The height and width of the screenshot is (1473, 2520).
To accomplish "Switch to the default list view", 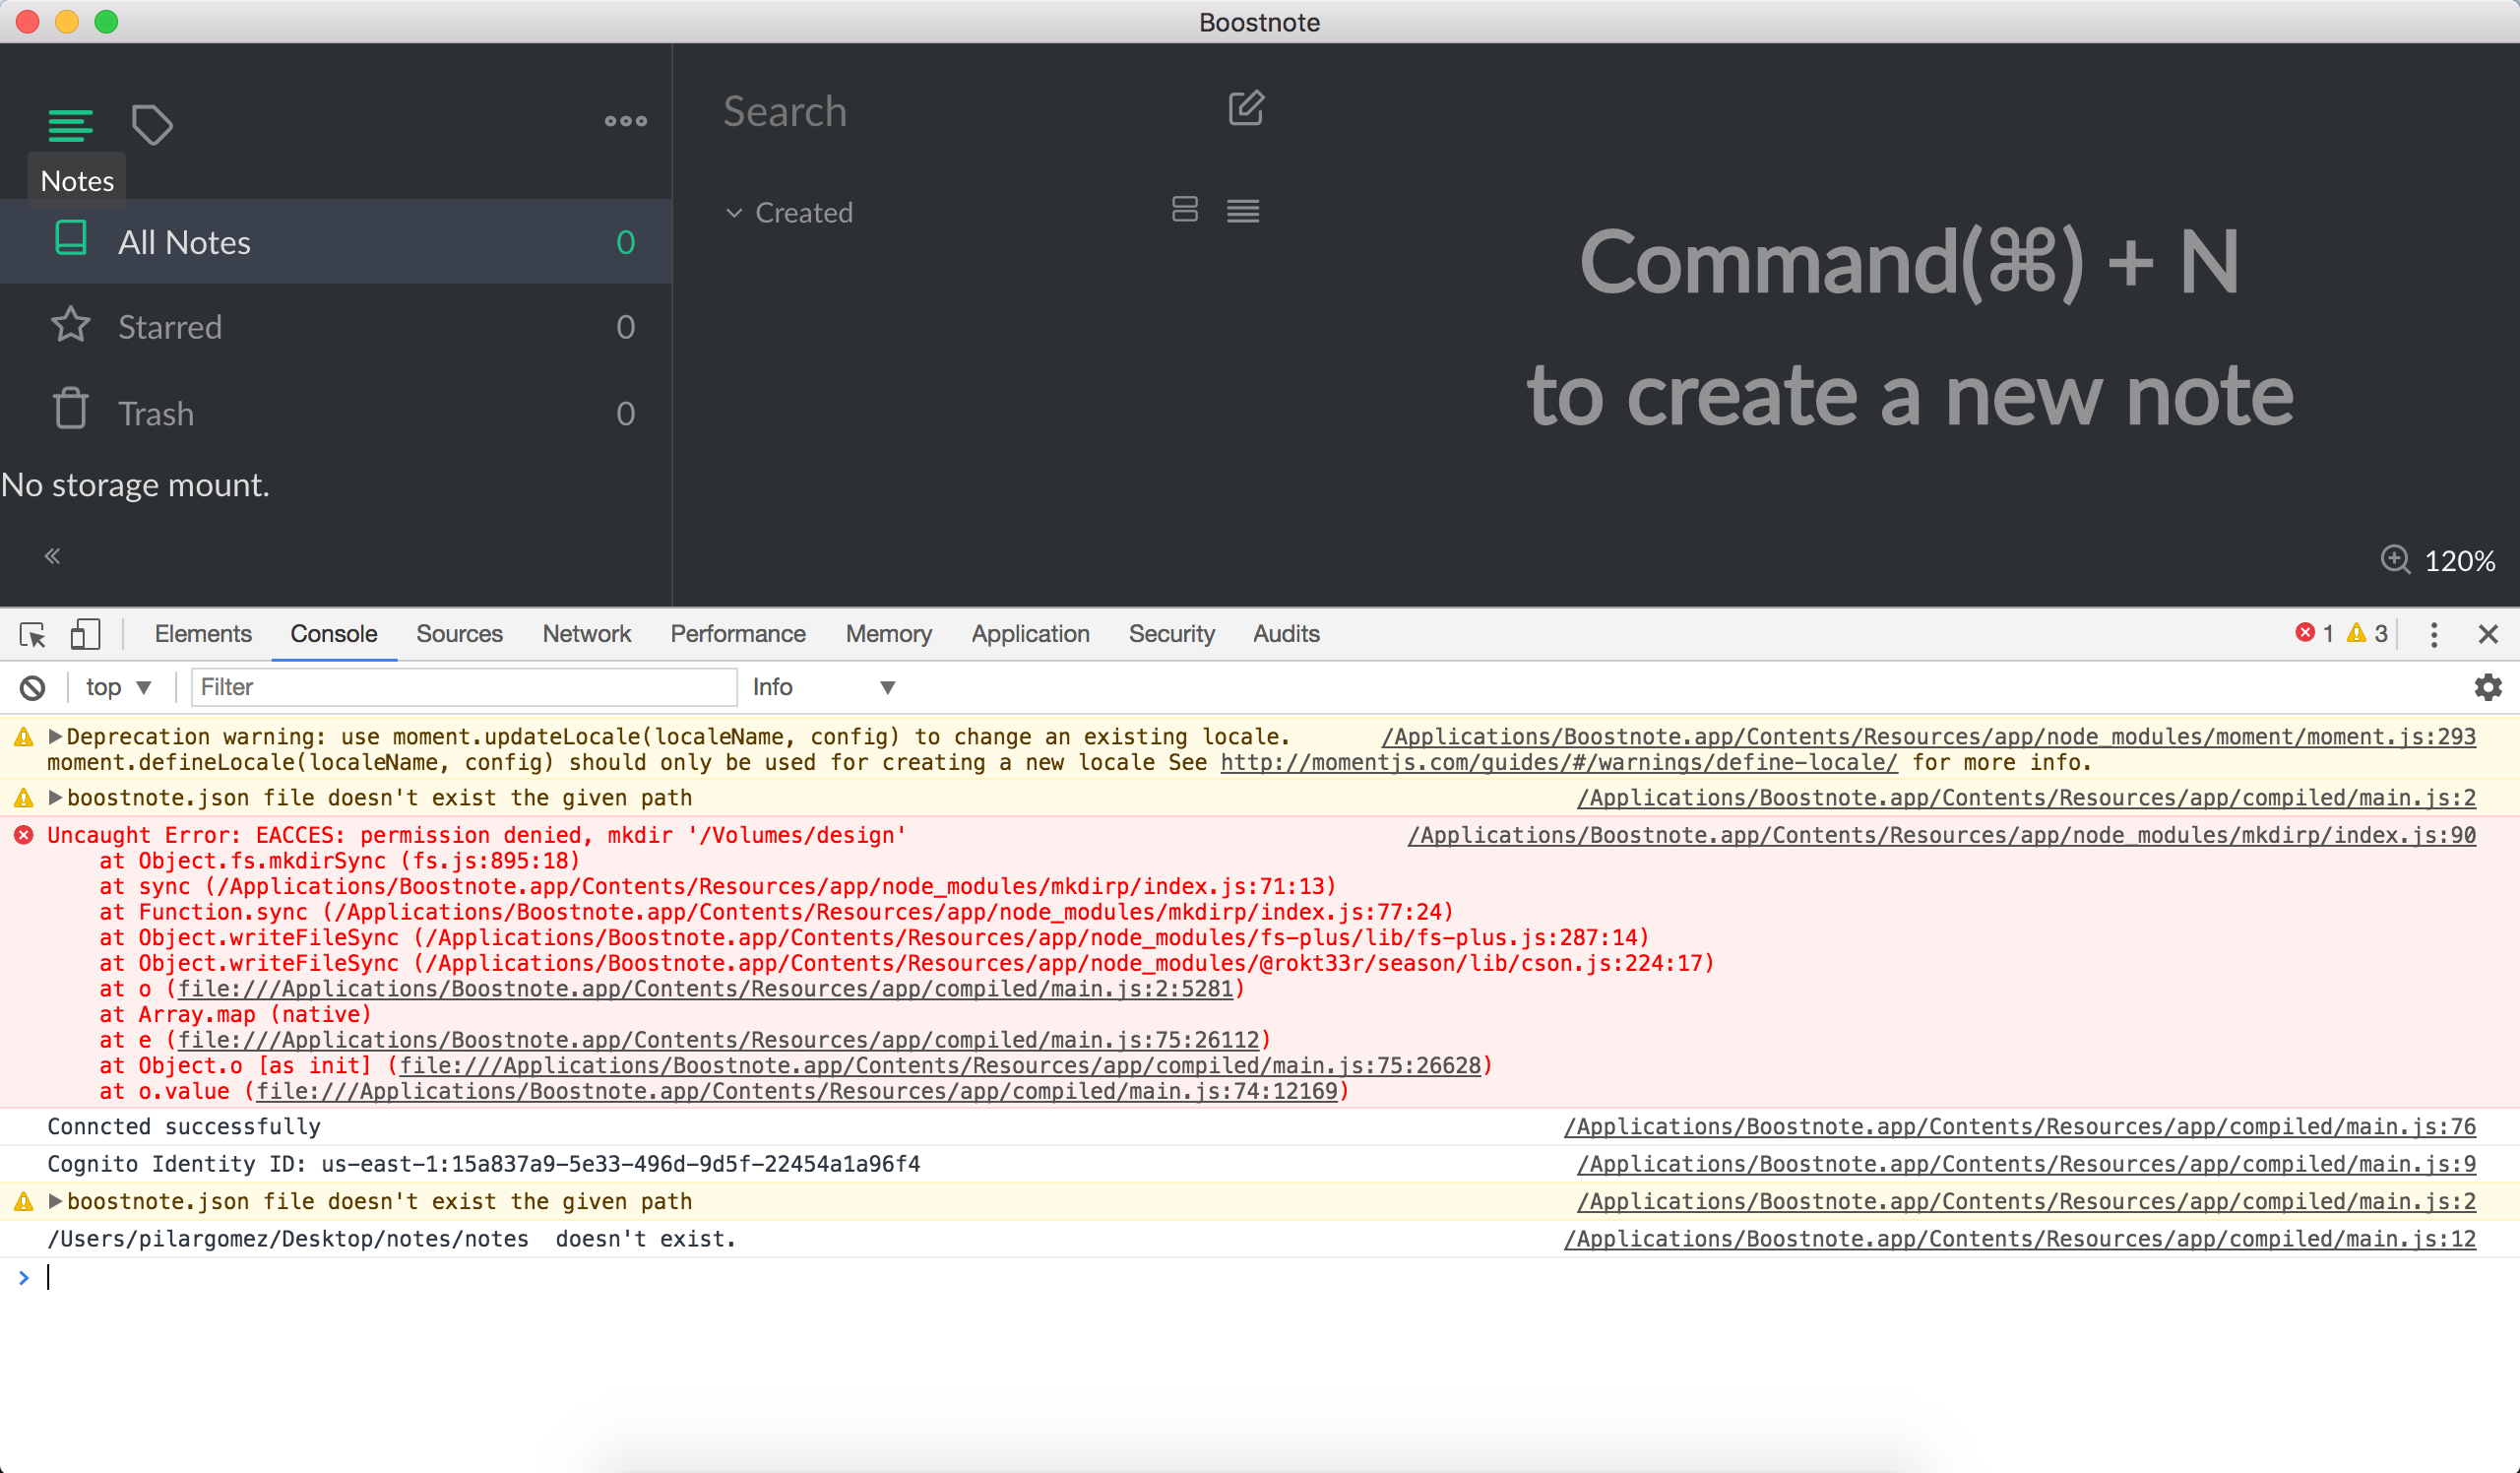I will [x=1185, y=210].
